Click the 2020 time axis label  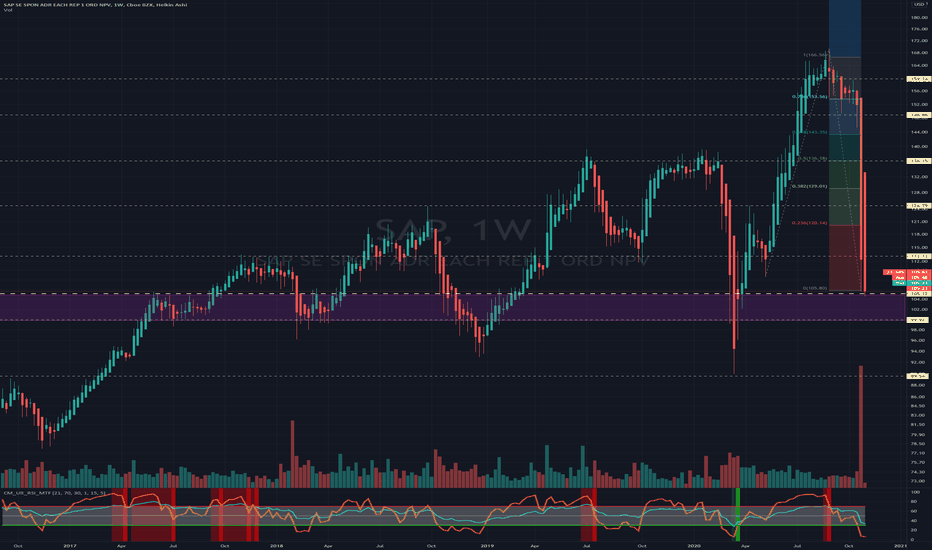pyautogui.click(x=694, y=545)
